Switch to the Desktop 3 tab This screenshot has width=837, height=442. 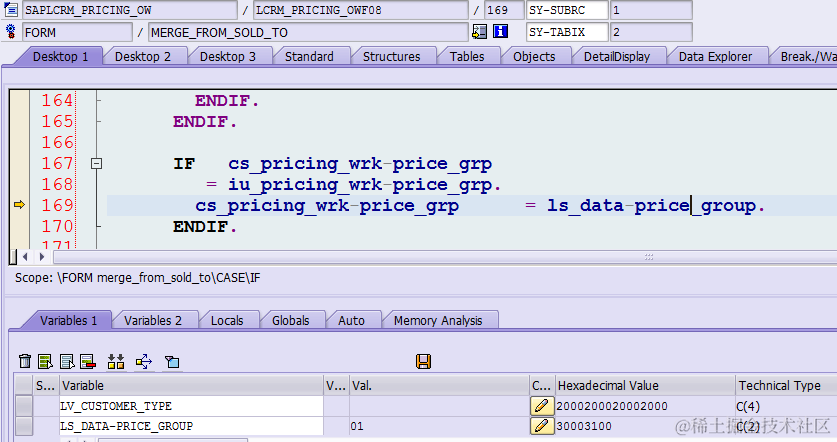coord(227,57)
